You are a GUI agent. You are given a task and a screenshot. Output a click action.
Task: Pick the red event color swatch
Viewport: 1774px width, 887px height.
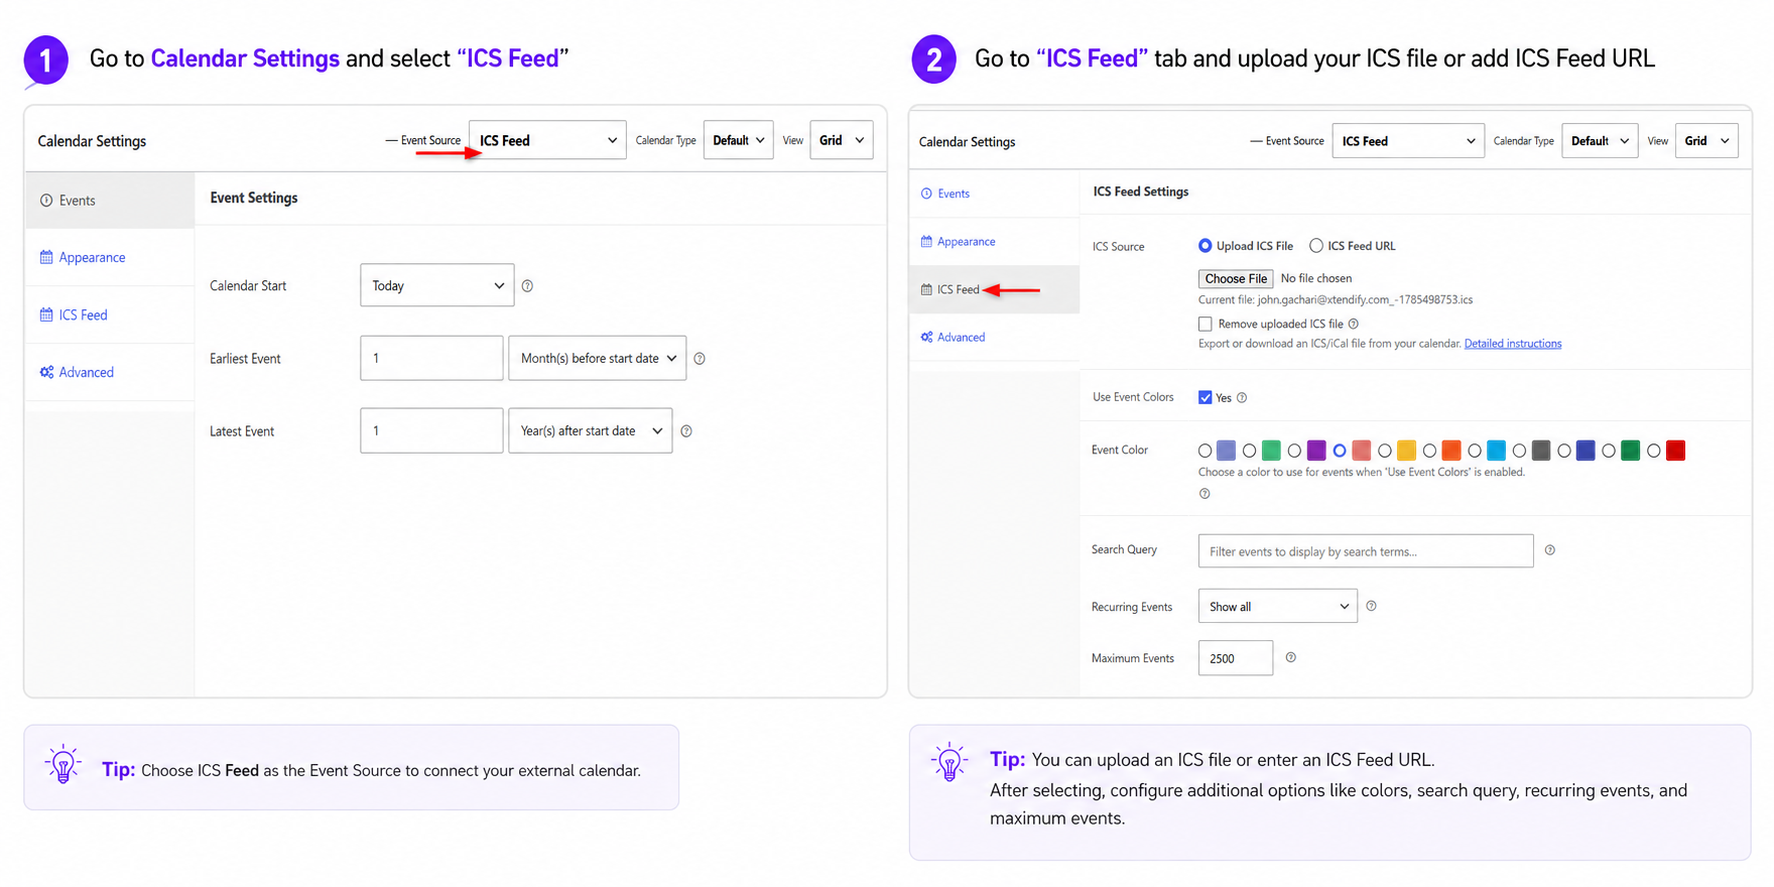pyautogui.click(x=1675, y=451)
